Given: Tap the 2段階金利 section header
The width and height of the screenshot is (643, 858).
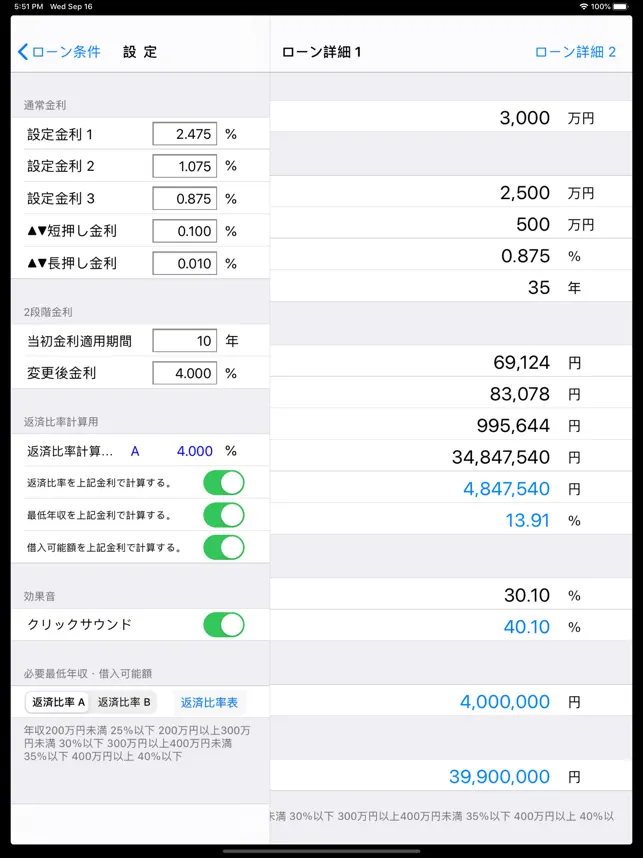Looking at the screenshot, I should [x=48, y=312].
